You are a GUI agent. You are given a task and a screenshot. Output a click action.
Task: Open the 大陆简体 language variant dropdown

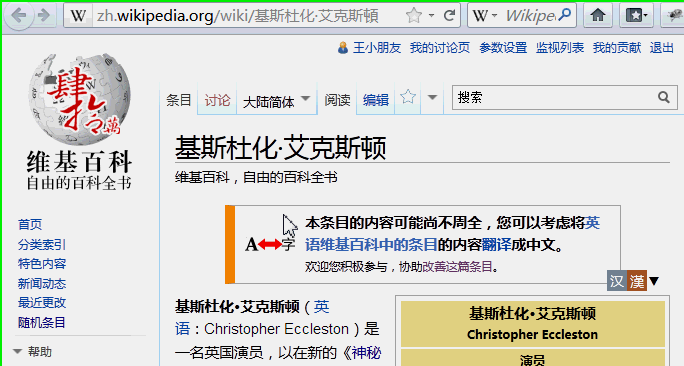(277, 101)
